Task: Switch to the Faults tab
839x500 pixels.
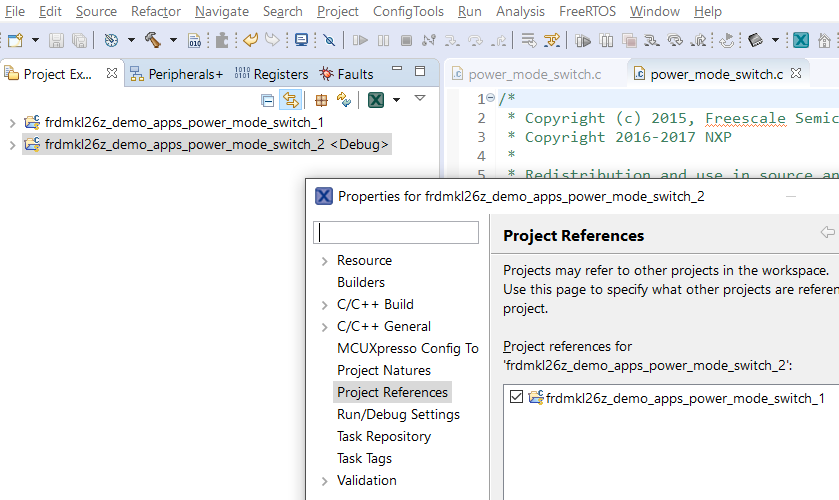Action: pyautogui.click(x=346, y=74)
